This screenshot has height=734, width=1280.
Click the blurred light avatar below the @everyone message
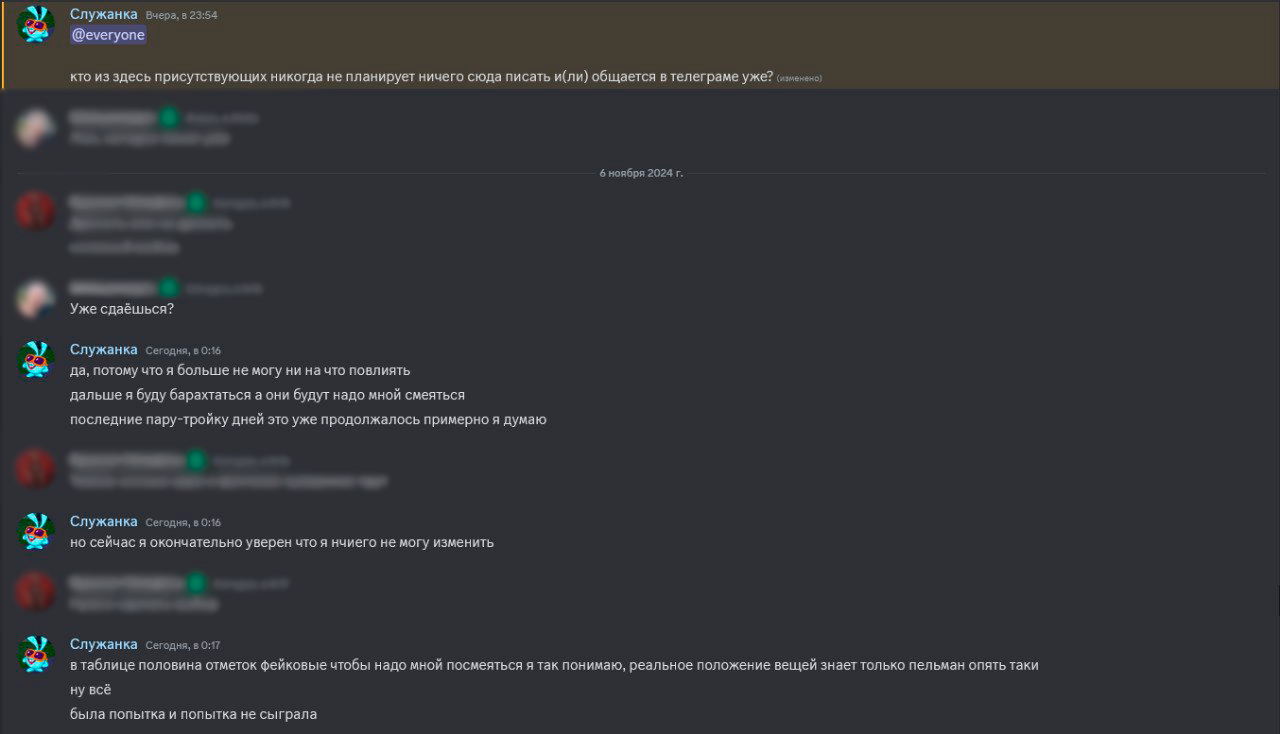coord(36,128)
